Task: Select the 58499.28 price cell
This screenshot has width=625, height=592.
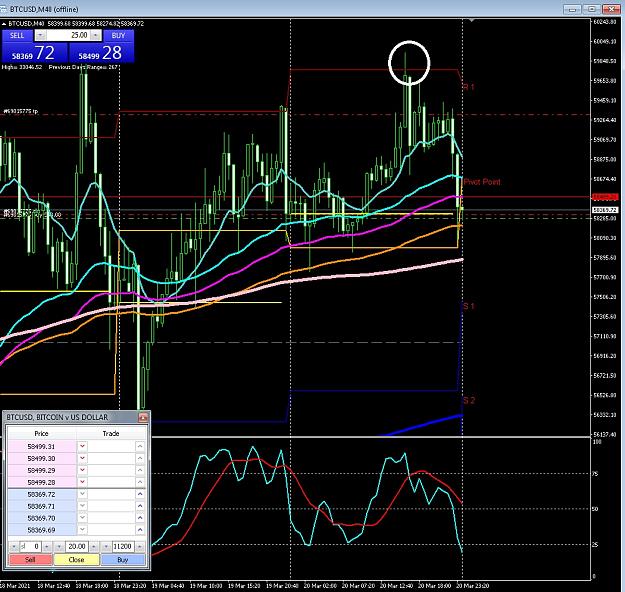Action: tap(42, 482)
